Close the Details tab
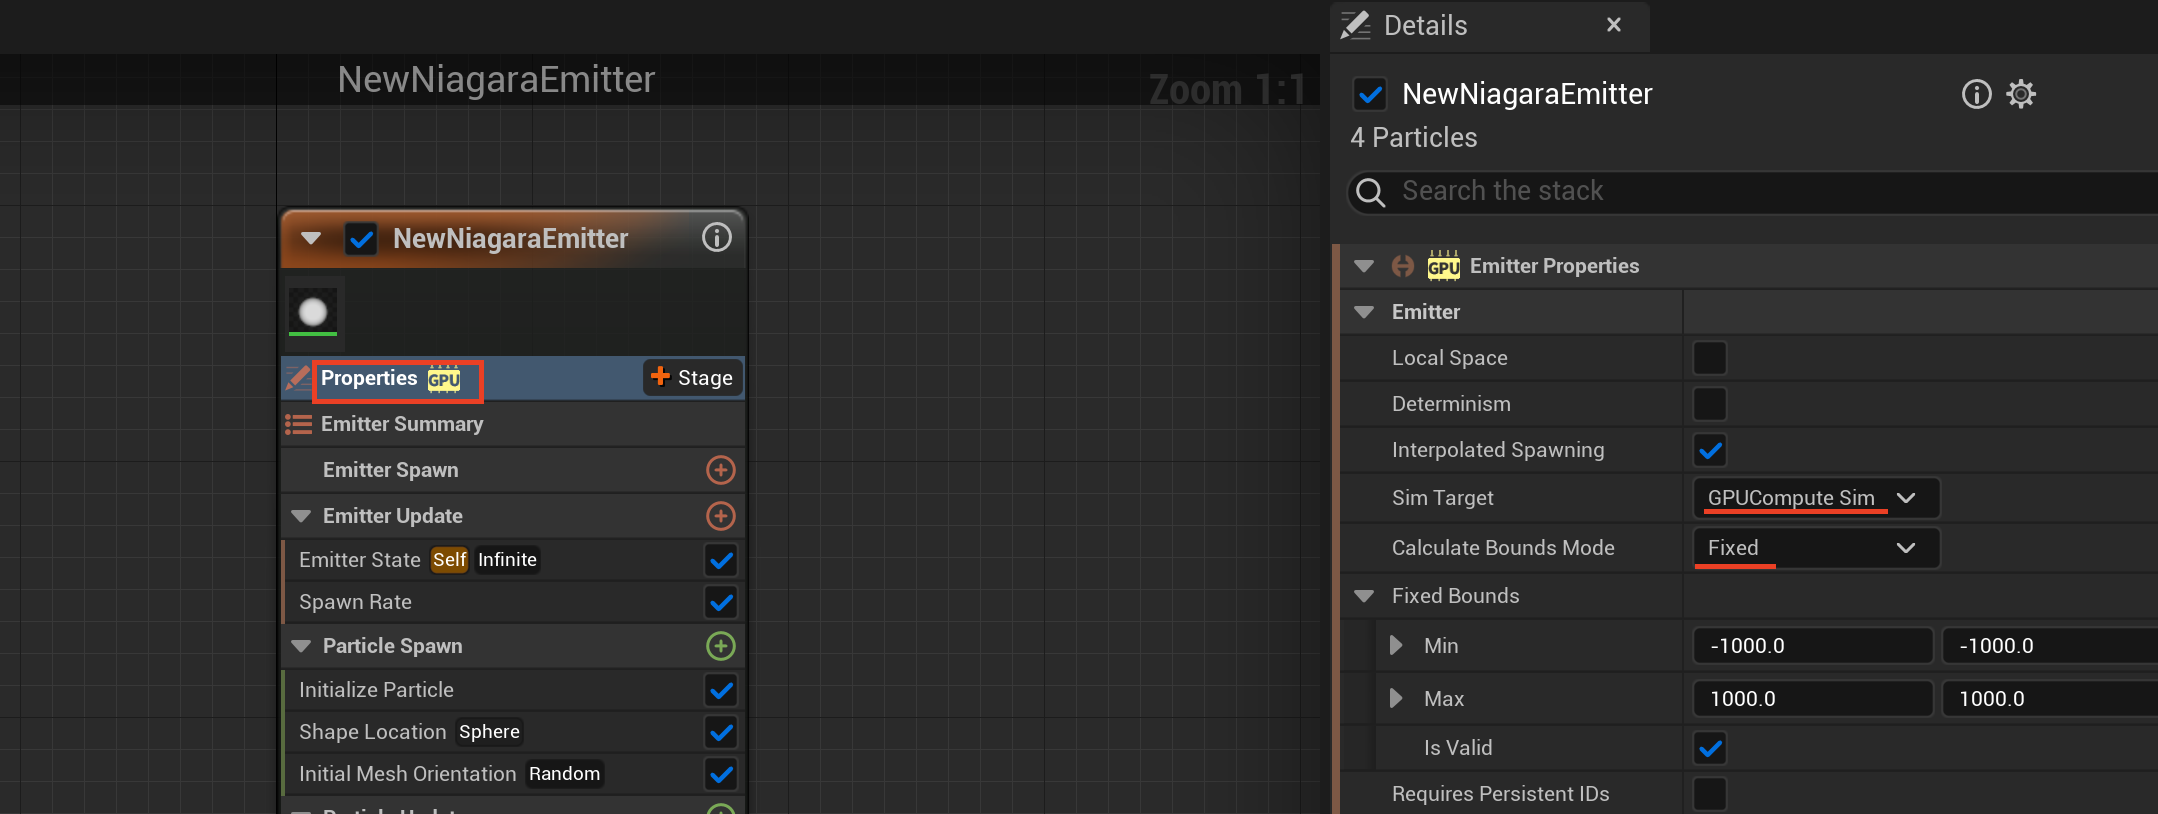2158x814 pixels. click(x=1614, y=25)
